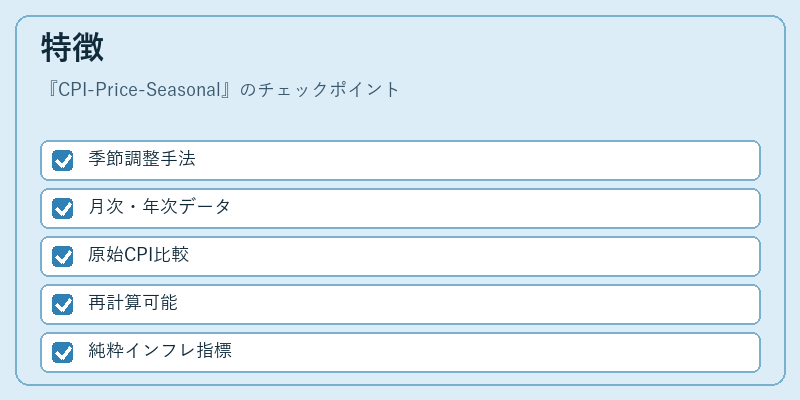Screen dimensions: 800x400
Task: Click the 純粋インフレ指標 label text
Action: (160, 351)
